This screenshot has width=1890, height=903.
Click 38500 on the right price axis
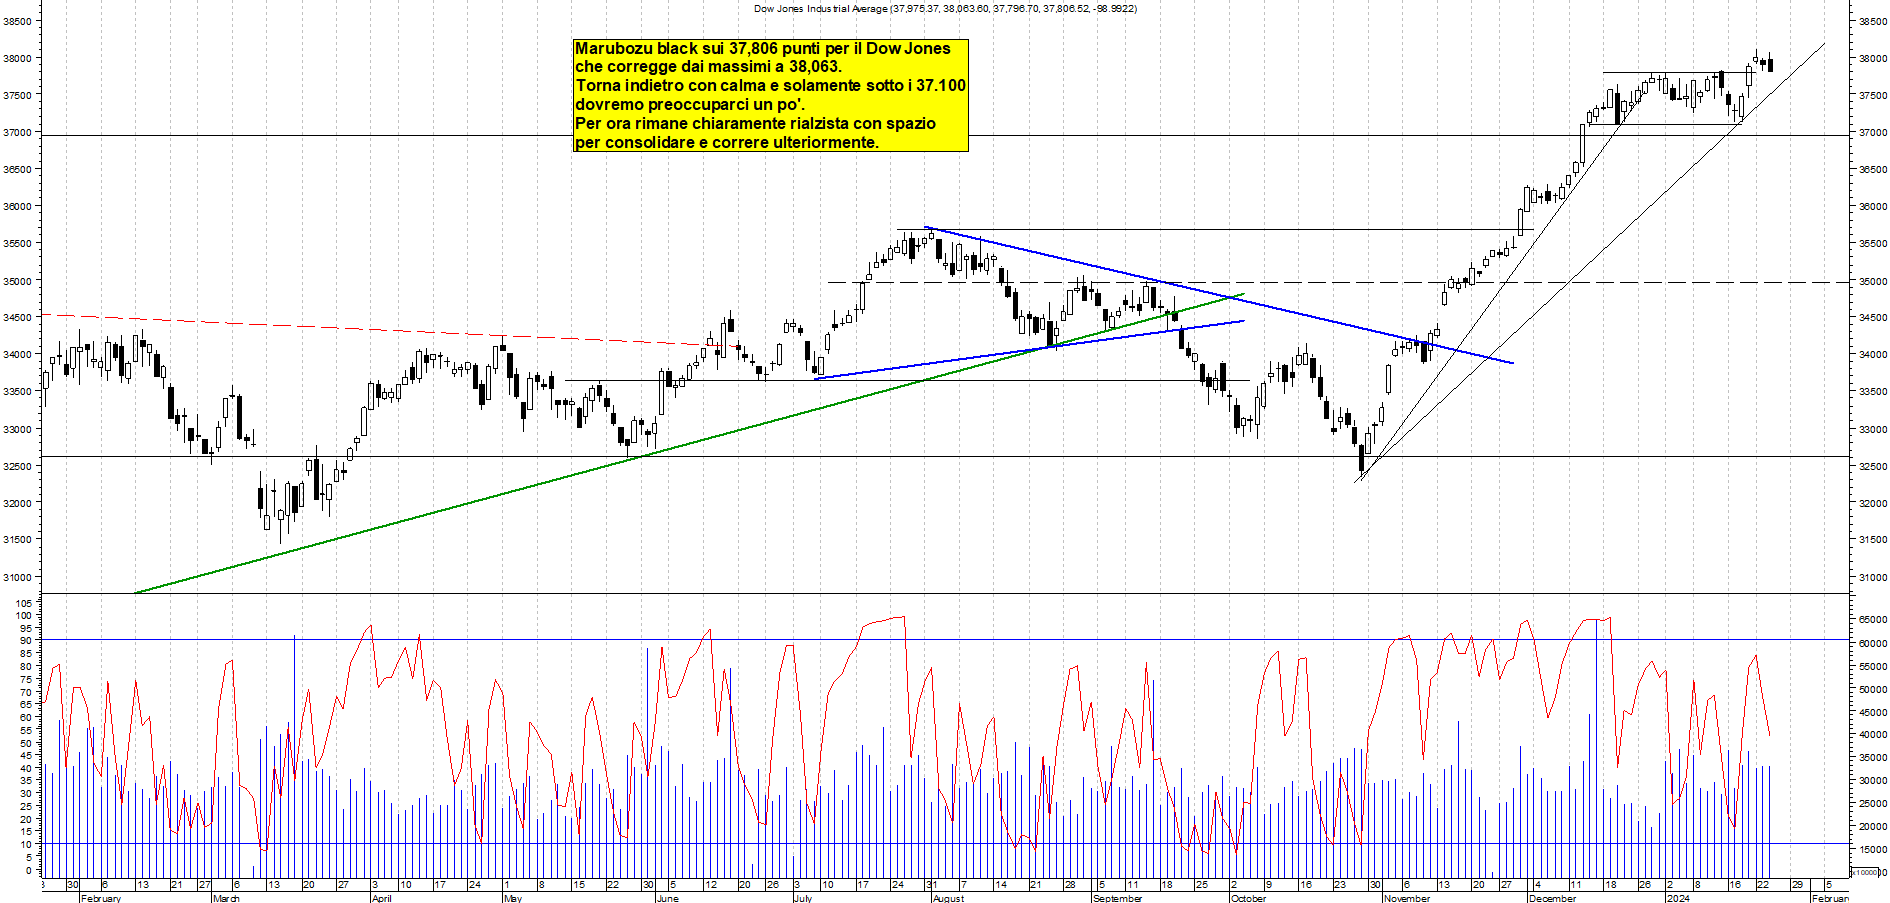pyautogui.click(x=1873, y=21)
